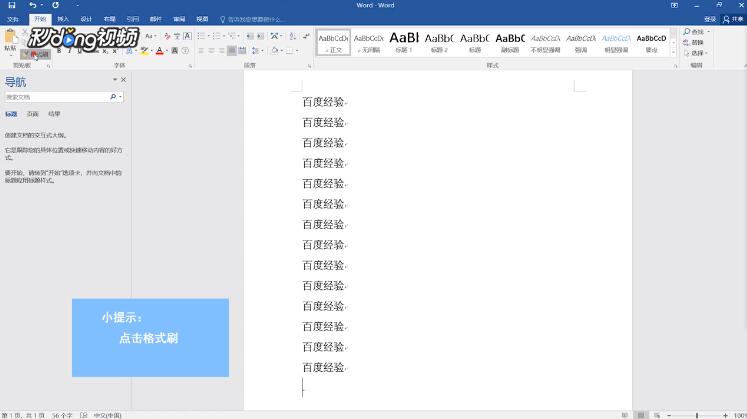The width and height of the screenshot is (747, 419).
Task: Open the Styles pane launcher
Action: coord(675,66)
